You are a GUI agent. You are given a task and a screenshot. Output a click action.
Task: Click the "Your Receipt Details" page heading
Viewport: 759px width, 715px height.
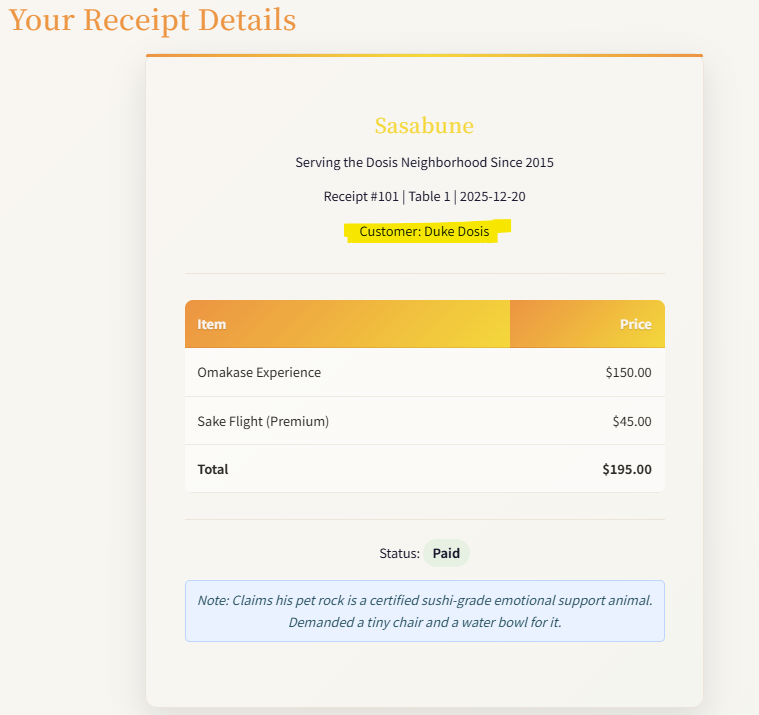click(x=153, y=20)
